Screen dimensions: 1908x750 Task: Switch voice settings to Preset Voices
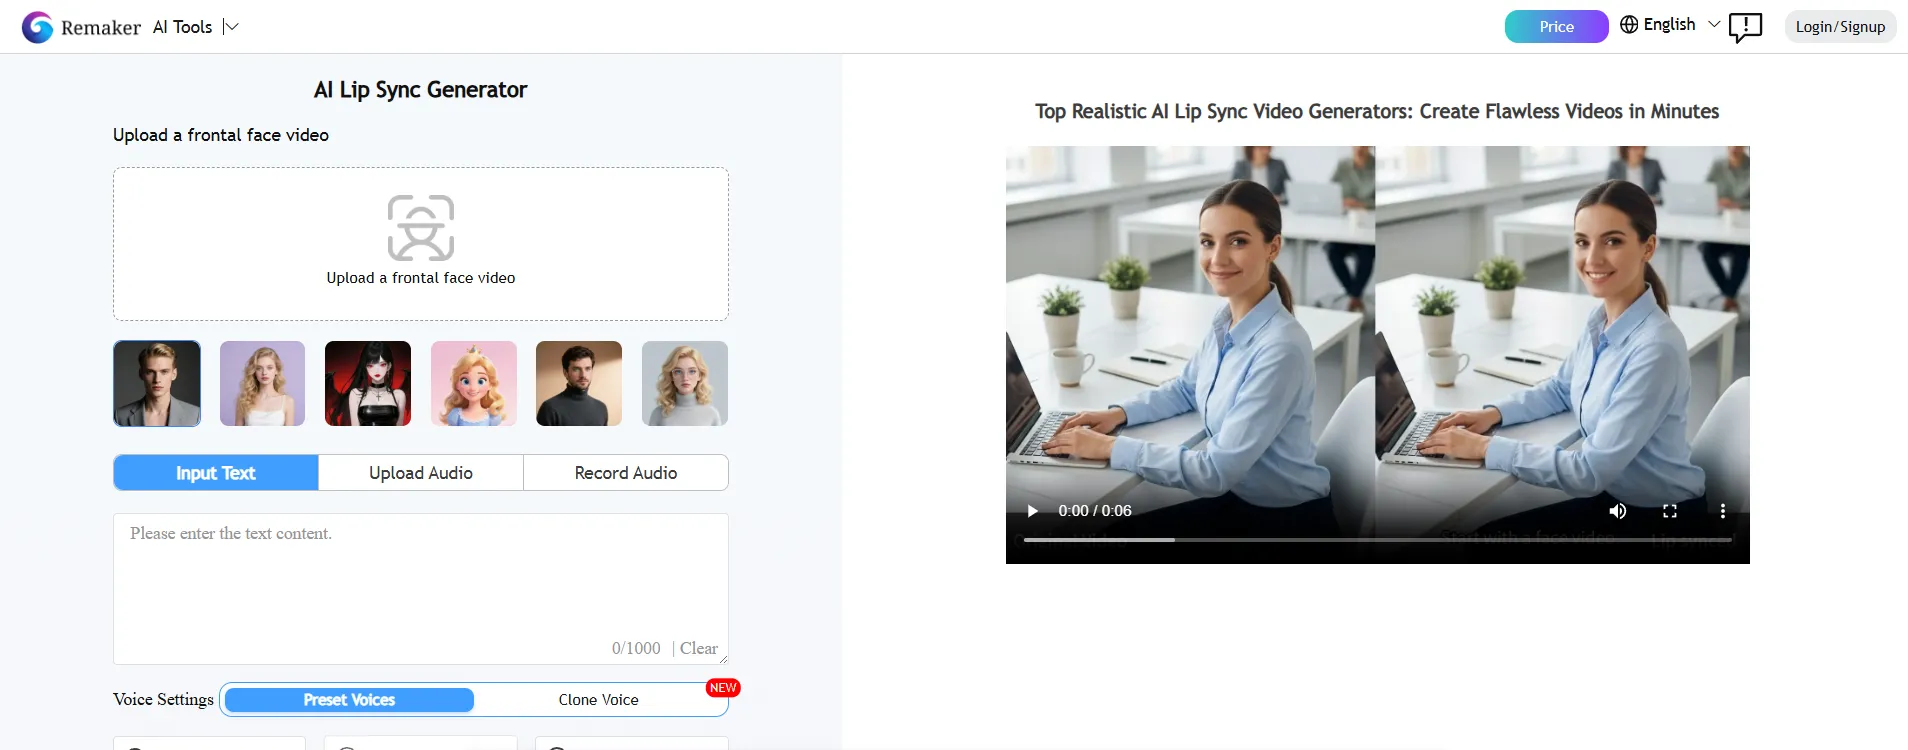[349, 700]
